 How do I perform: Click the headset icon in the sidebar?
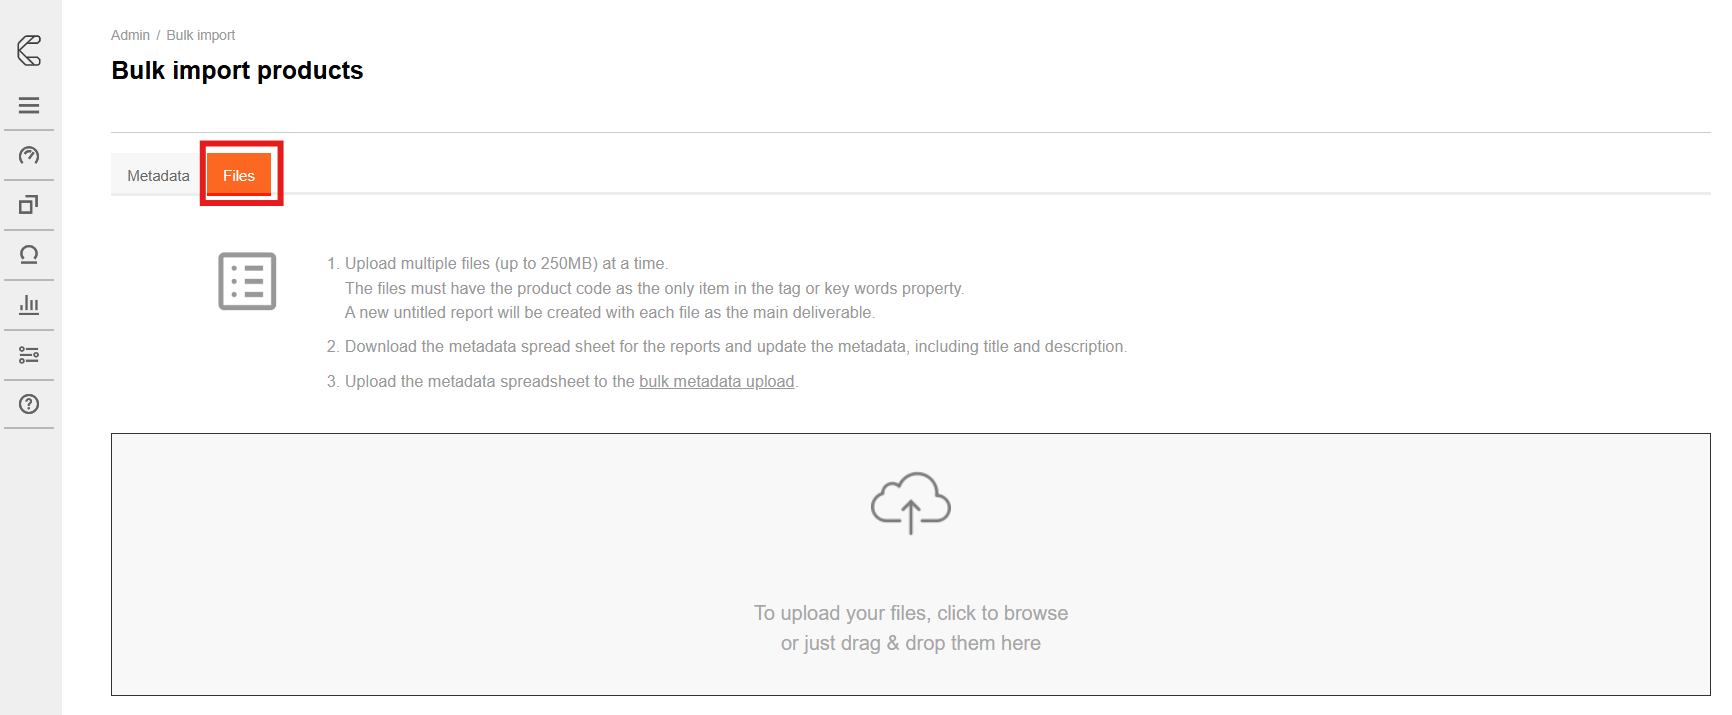coord(29,255)
